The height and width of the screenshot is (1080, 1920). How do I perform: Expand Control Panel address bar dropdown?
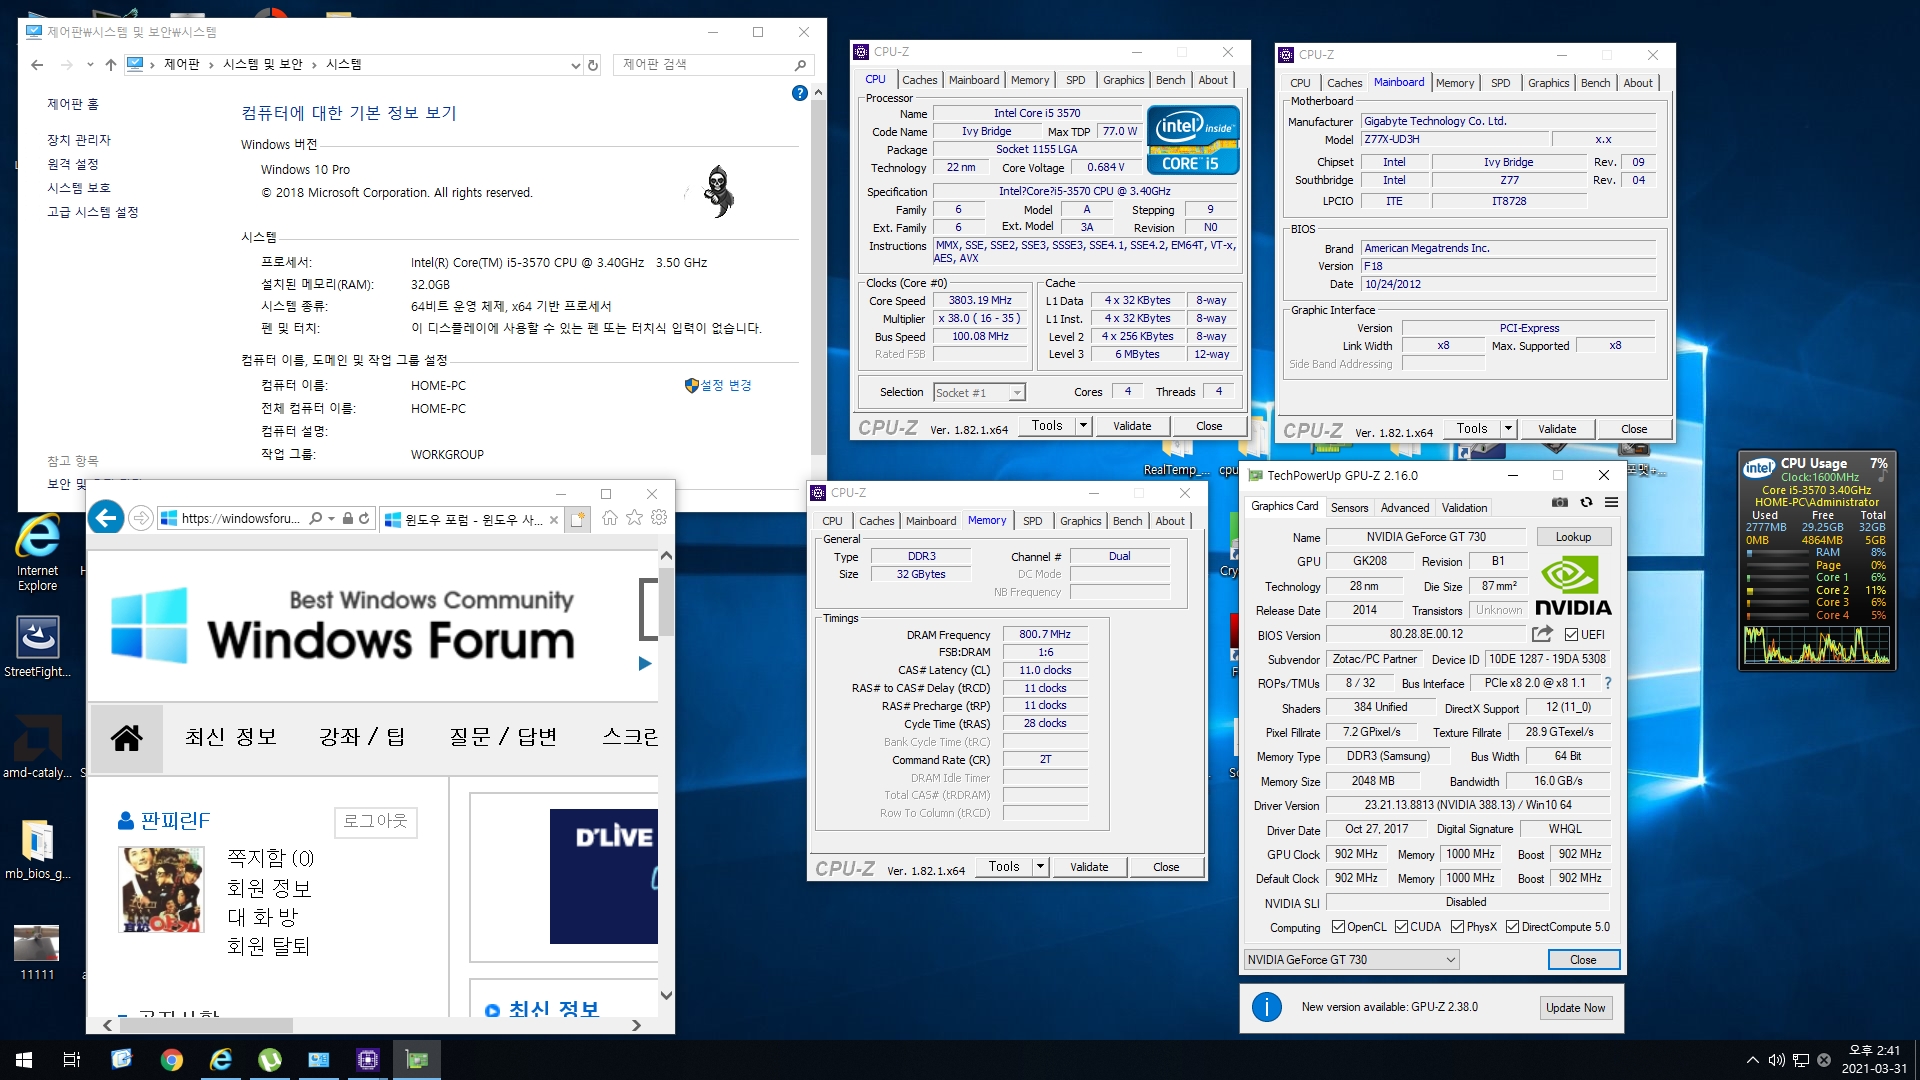point(575,65)
